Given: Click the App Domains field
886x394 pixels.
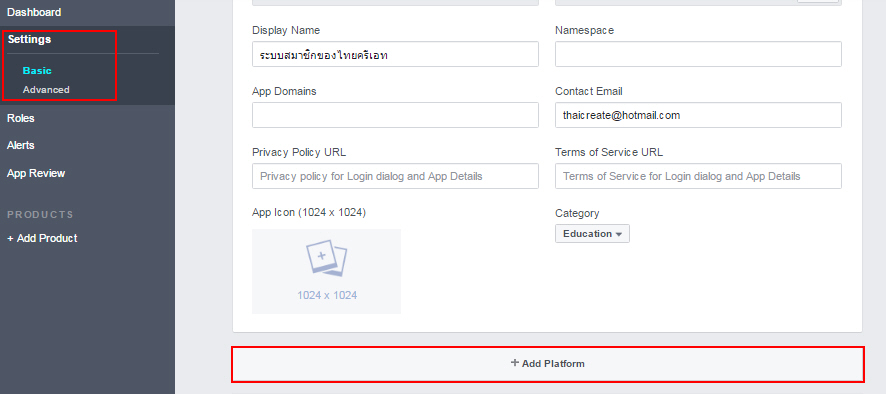Looking at the screenshot, I should (x=396, y=115).
